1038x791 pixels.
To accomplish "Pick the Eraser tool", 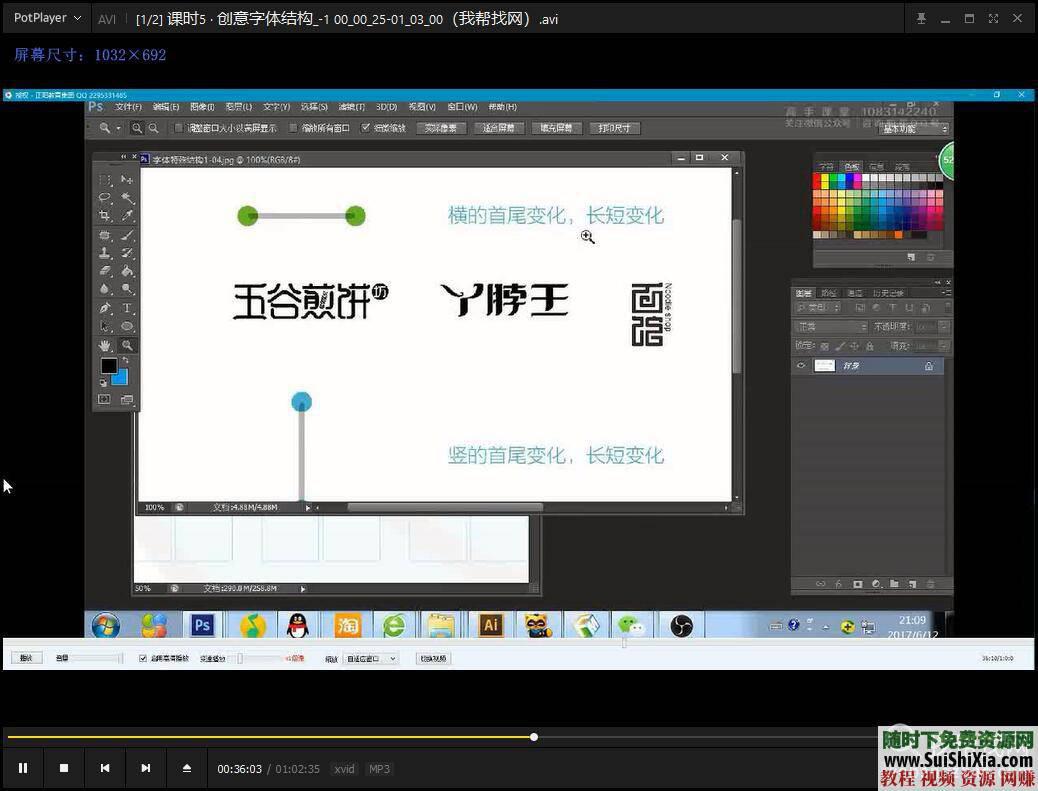I will (x=105, y=270).
